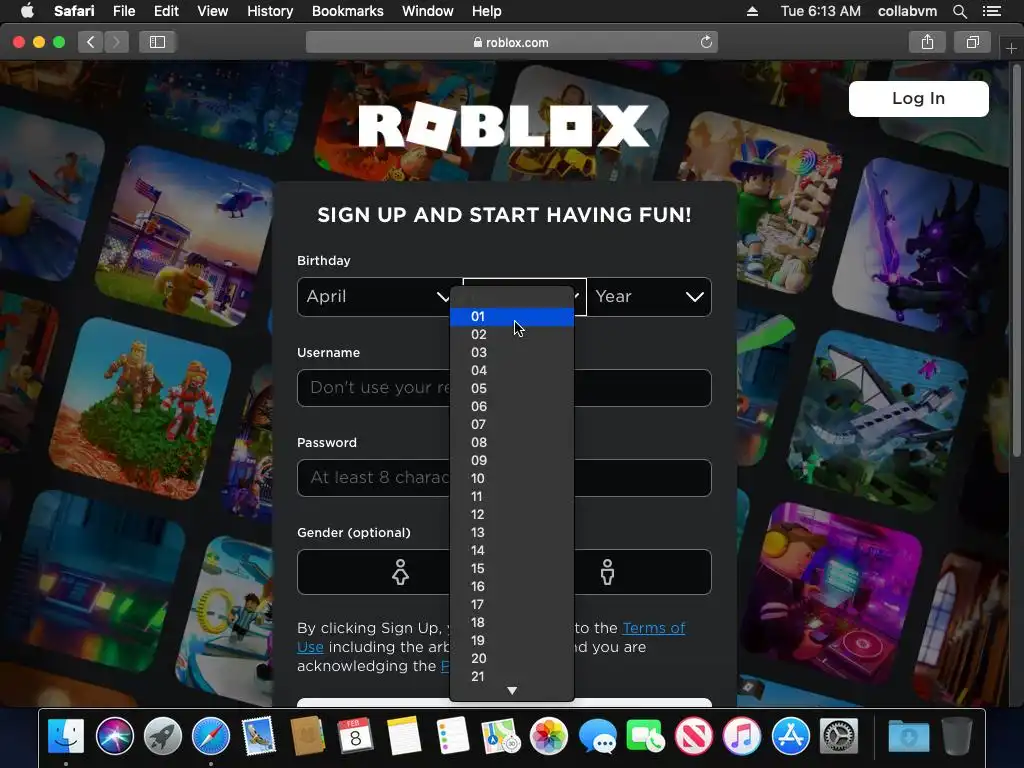
Task: Click the Safari back arrow button
Action: click(90, 42)
